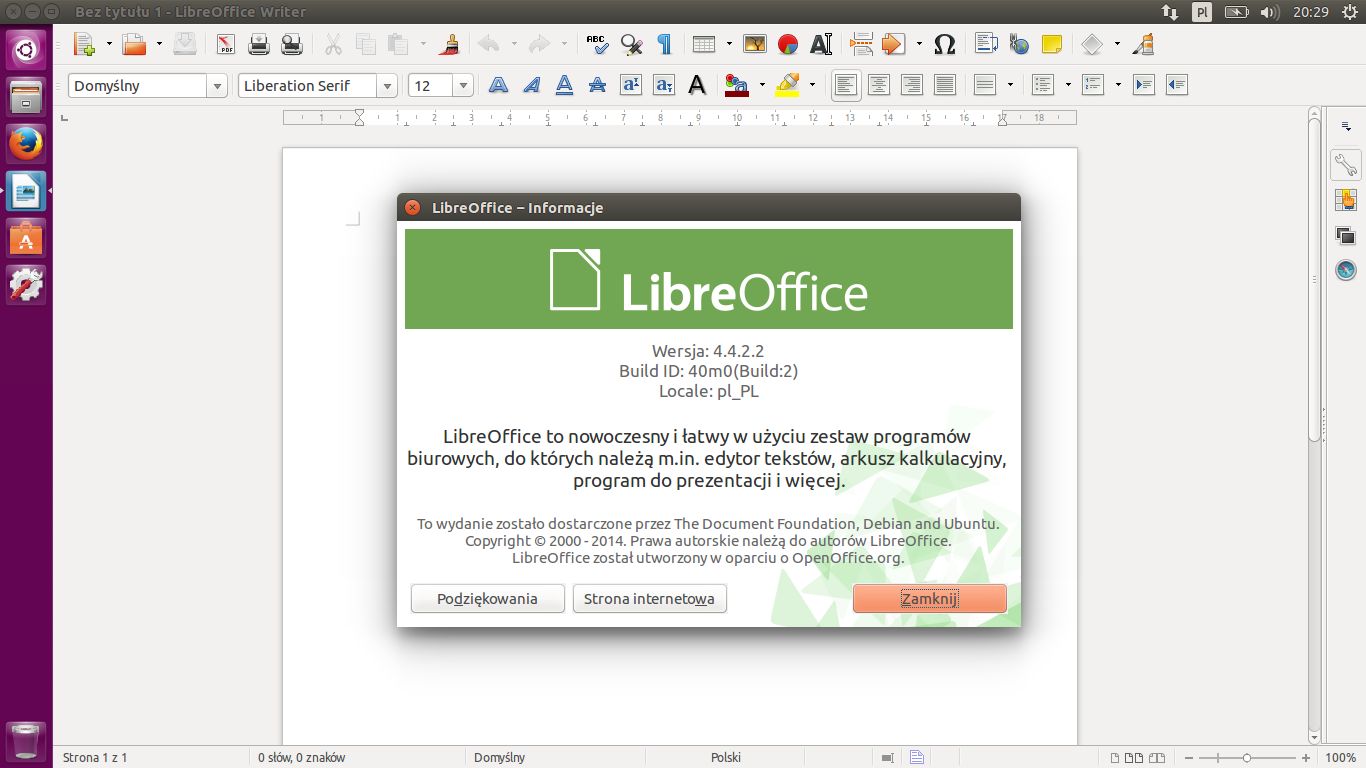The height and width of the screenshot is (768, 1366).
Task: Click the Decrease Font Size icon
Action: pyautogui.click(x=664, y=85)
